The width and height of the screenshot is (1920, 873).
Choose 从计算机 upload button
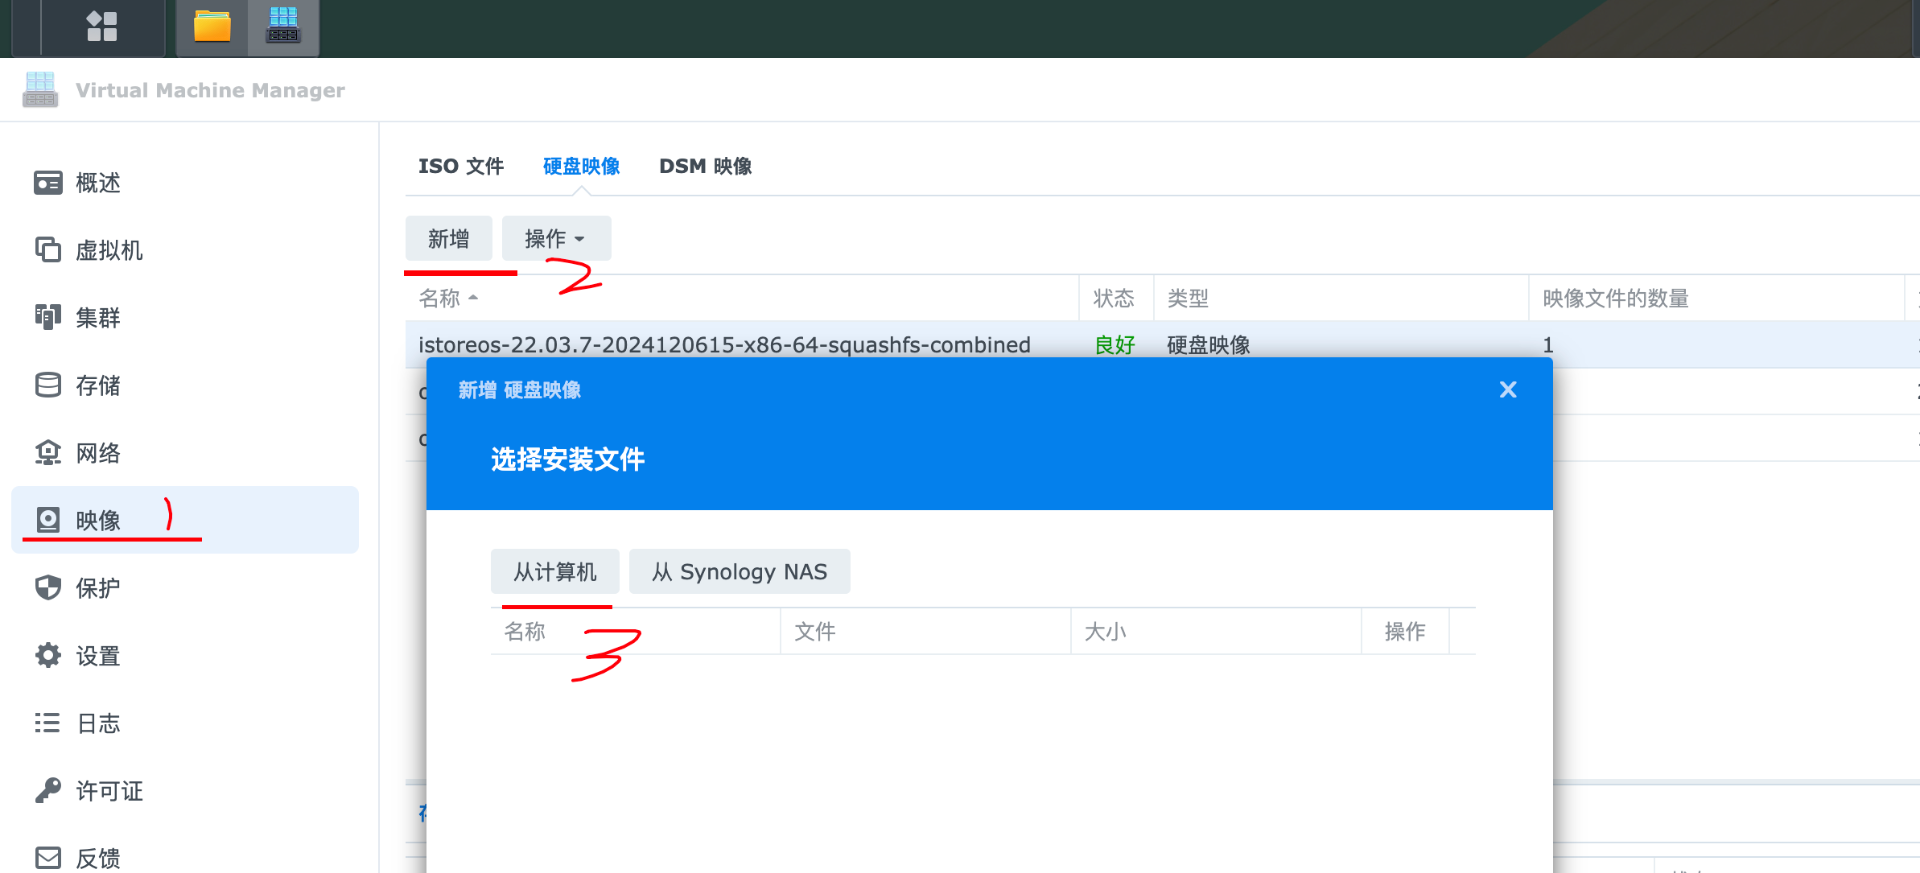click(x=555, y=572)
